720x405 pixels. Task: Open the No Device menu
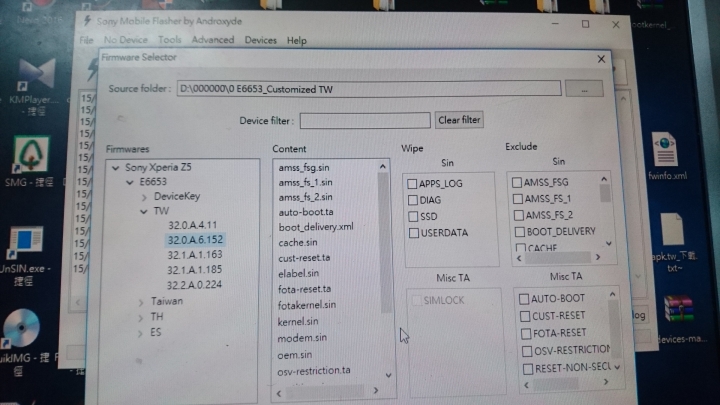pos(126,40)
